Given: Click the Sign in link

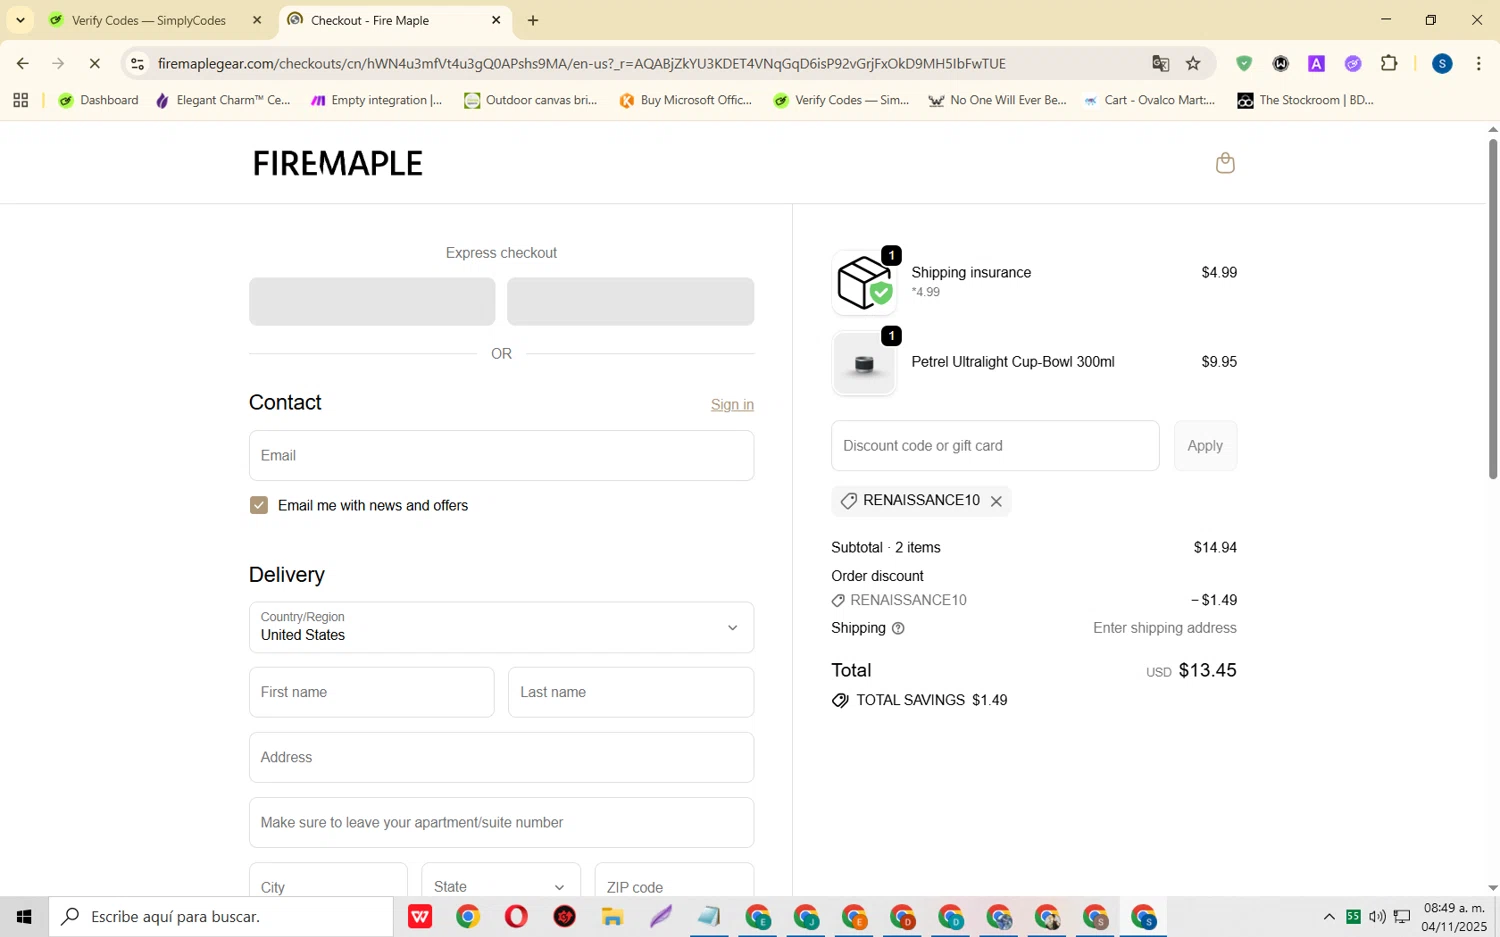Looking at the screenshot, I should click(x=732, y=405).
